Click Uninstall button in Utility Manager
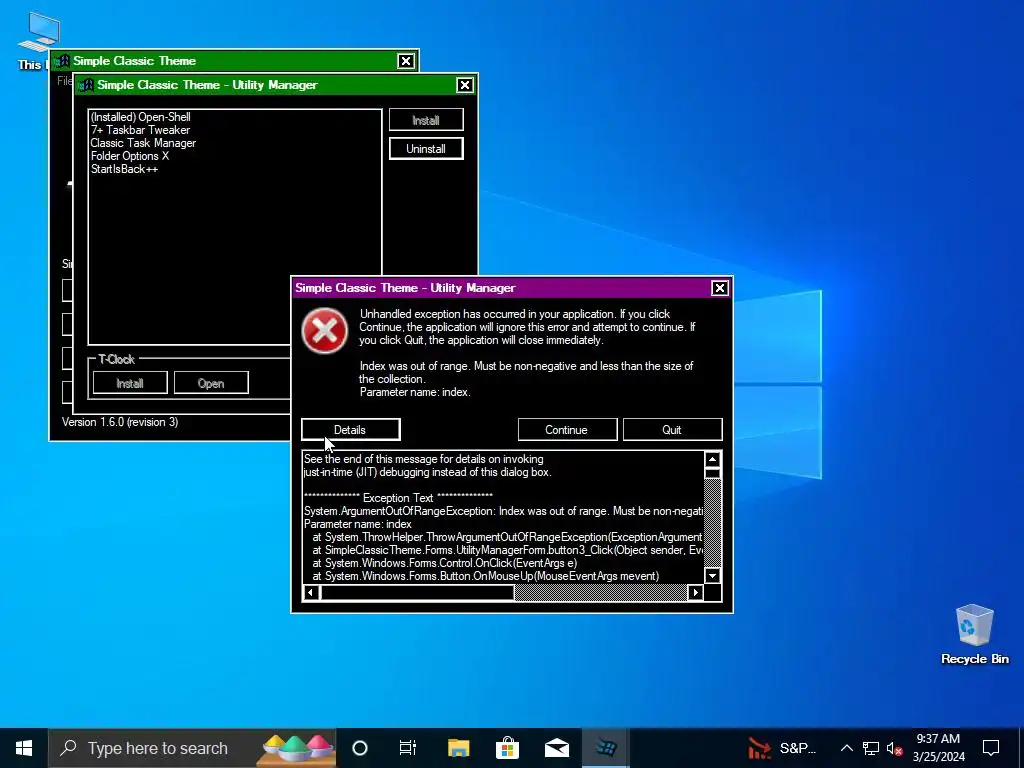The image size is (1024, 768). [426, 149]
